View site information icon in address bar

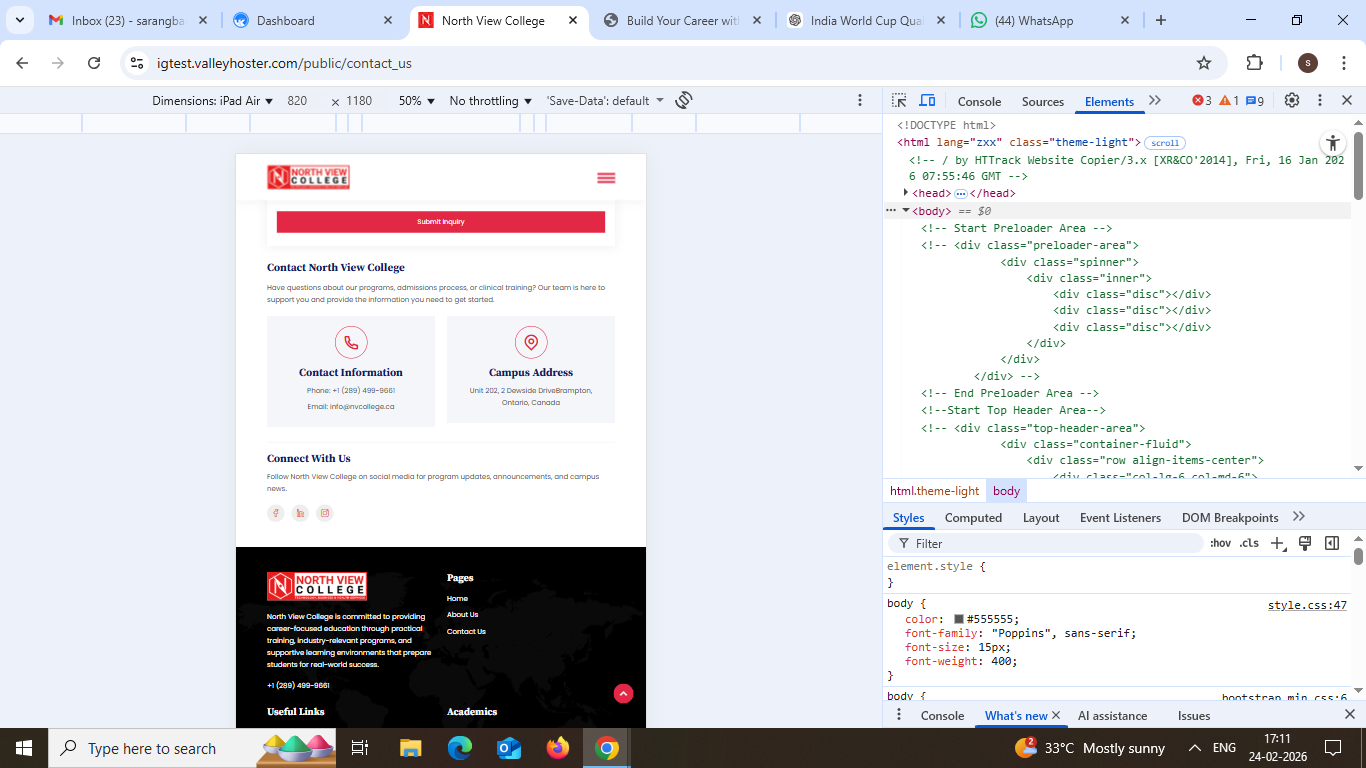point(138,63)
